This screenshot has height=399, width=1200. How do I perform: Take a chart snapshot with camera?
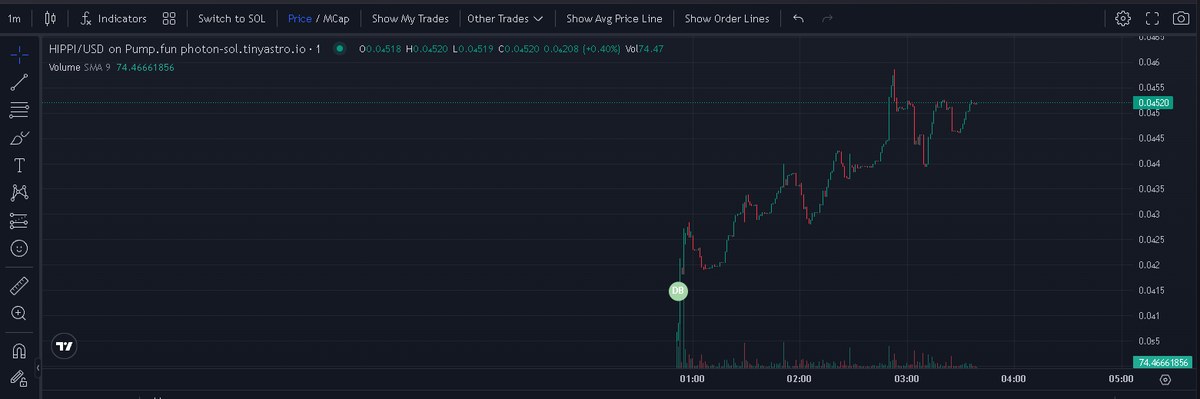tap(1181, 18)
